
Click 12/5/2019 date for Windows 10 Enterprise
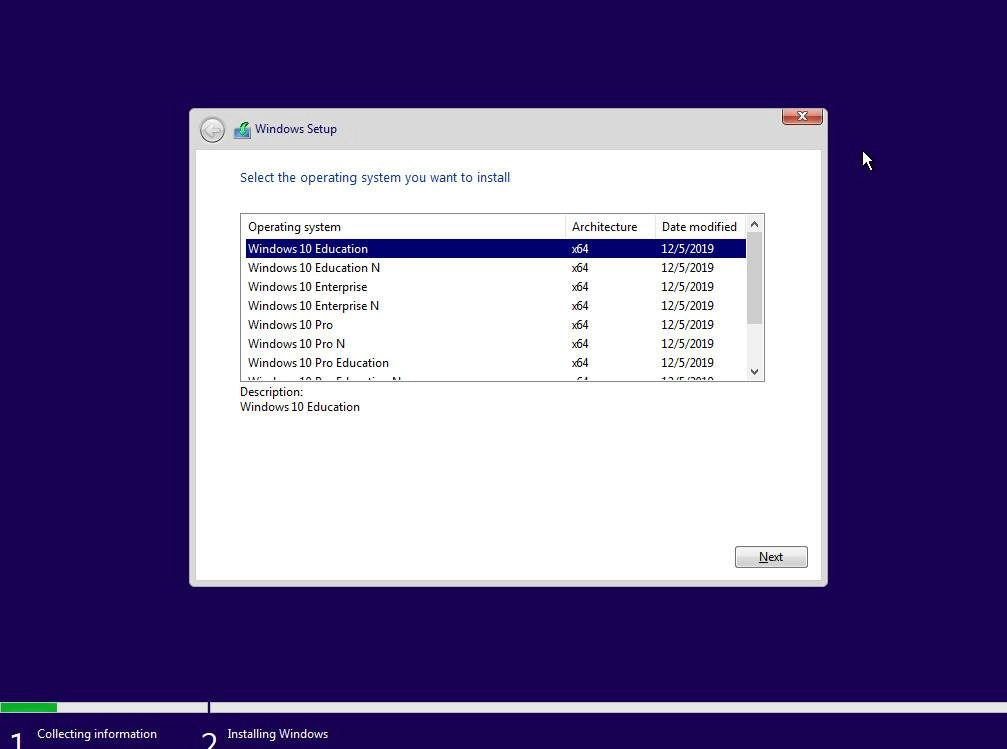pyautogui.click(x=687, y=286)
